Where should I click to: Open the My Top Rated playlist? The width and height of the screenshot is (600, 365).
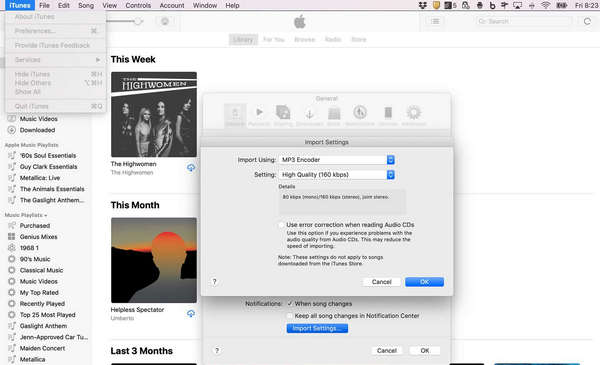(x=39, y=293)
